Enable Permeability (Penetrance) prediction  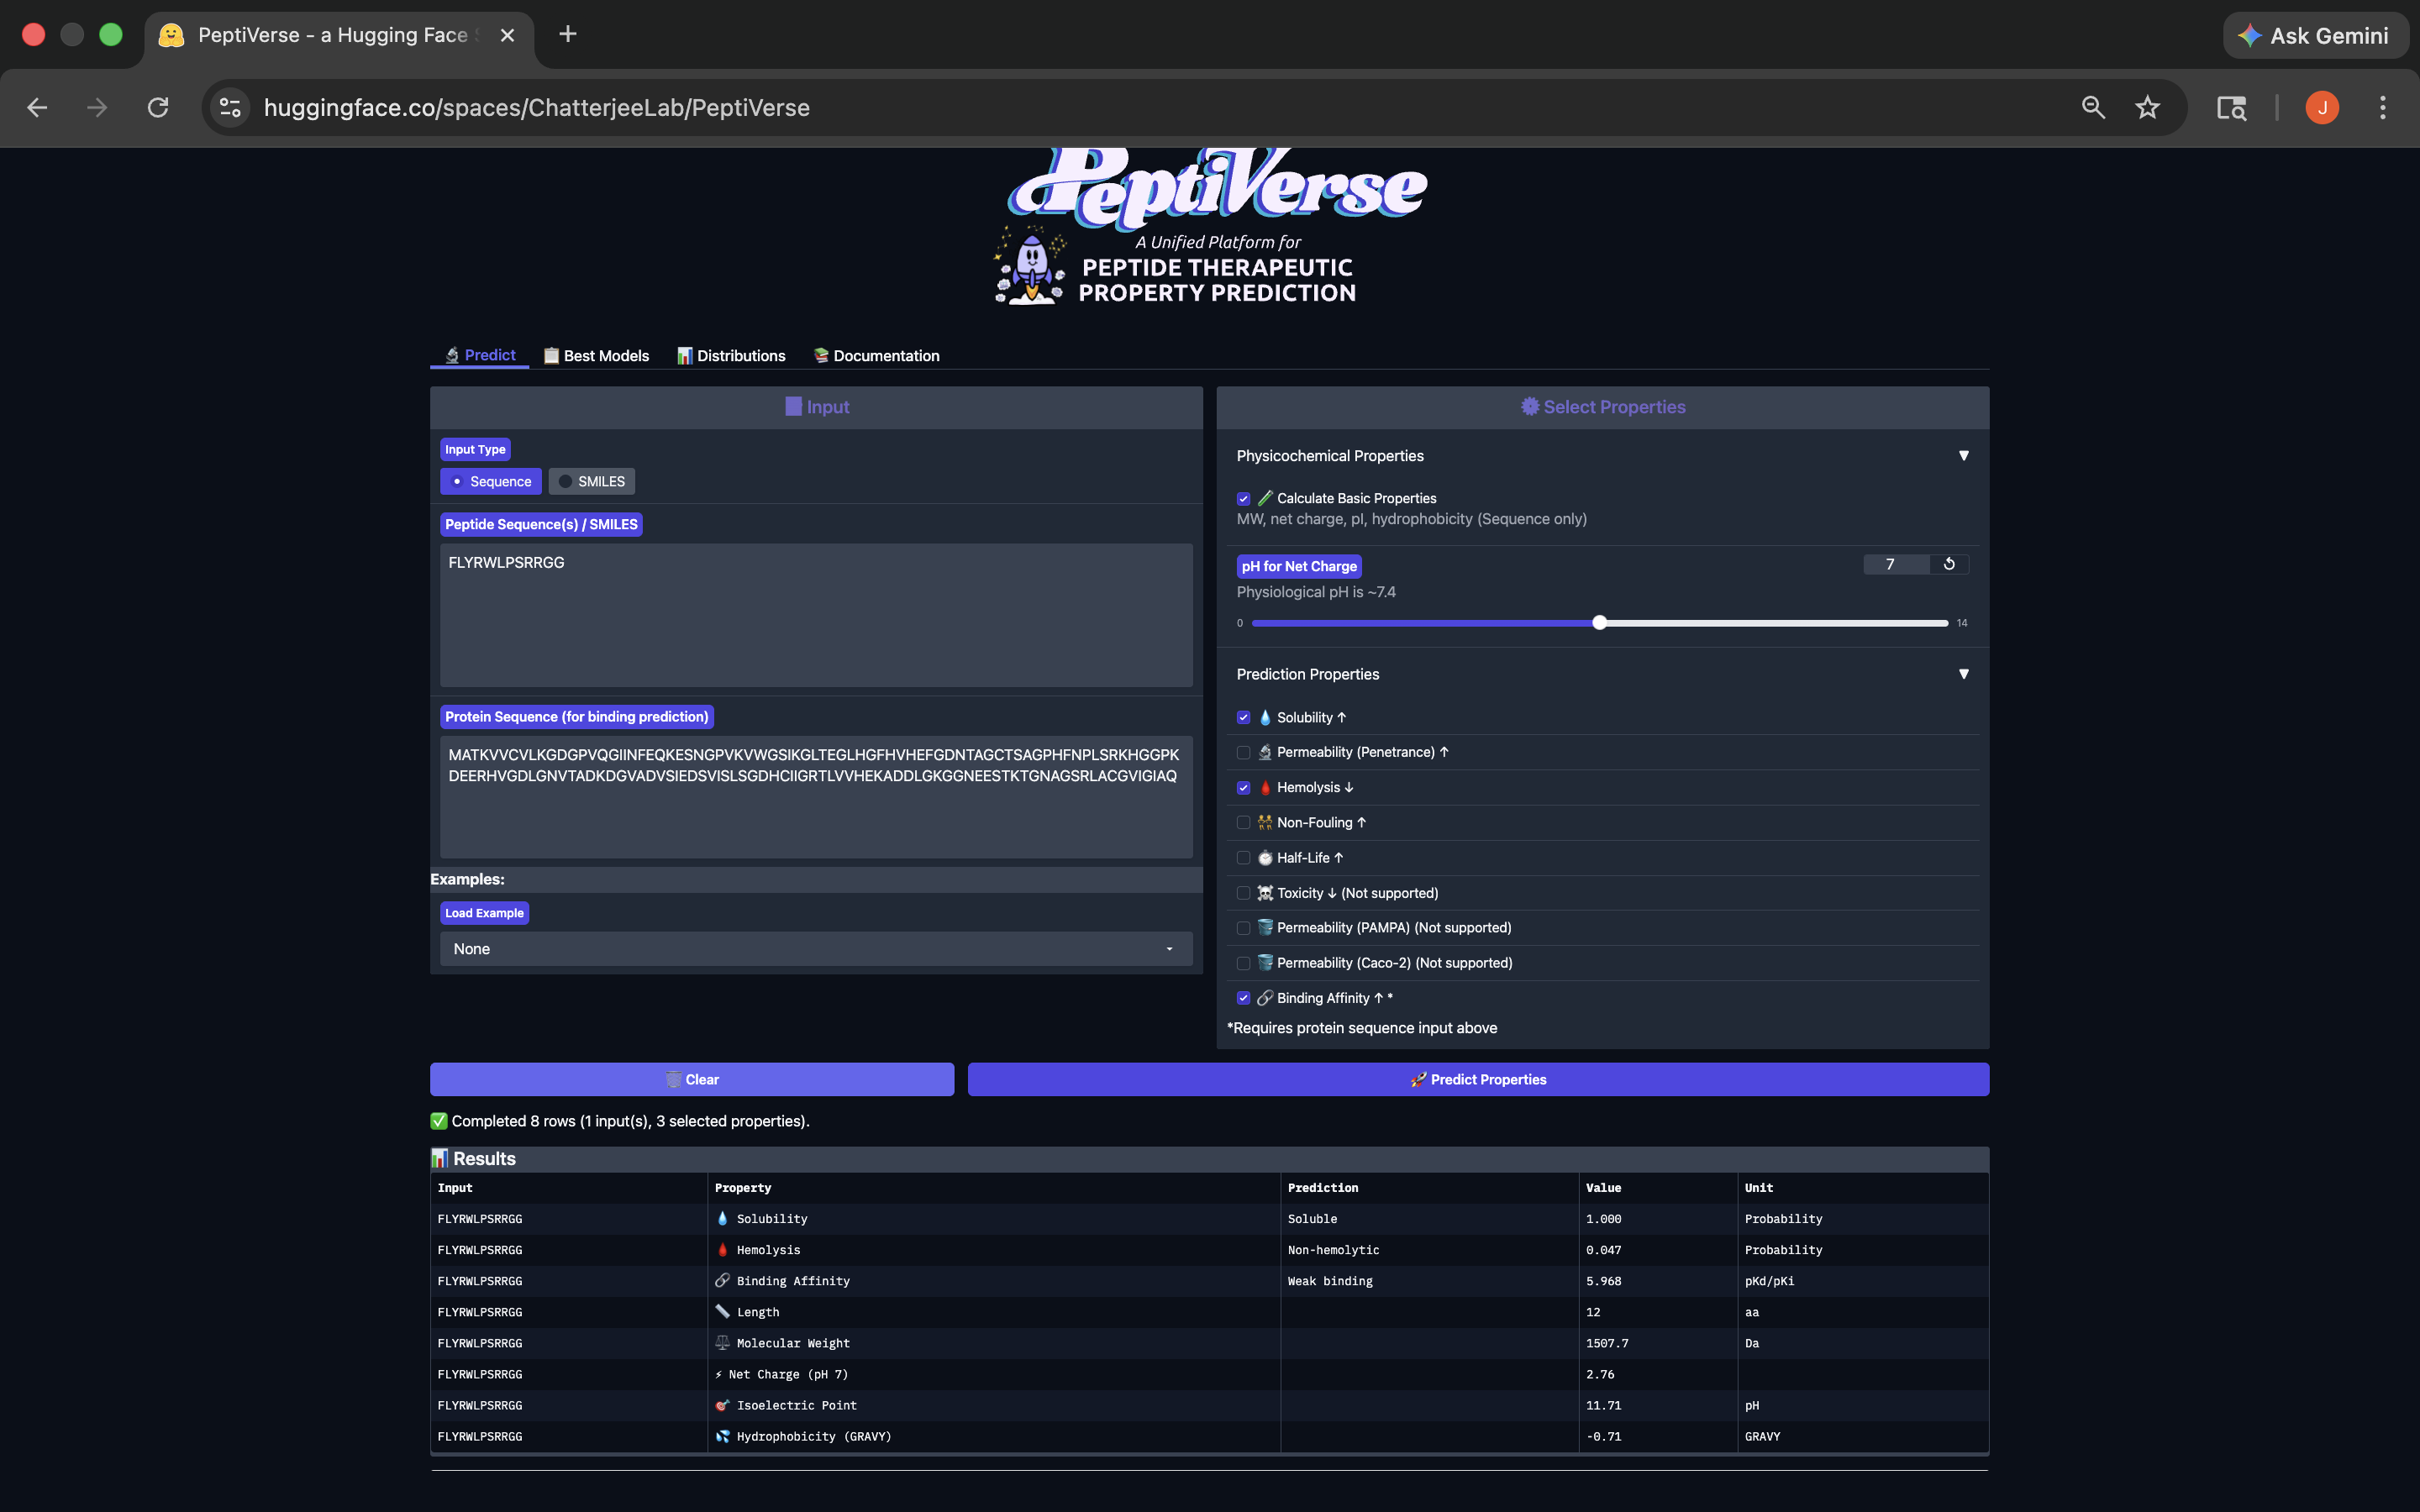[x=1244, y=752]
